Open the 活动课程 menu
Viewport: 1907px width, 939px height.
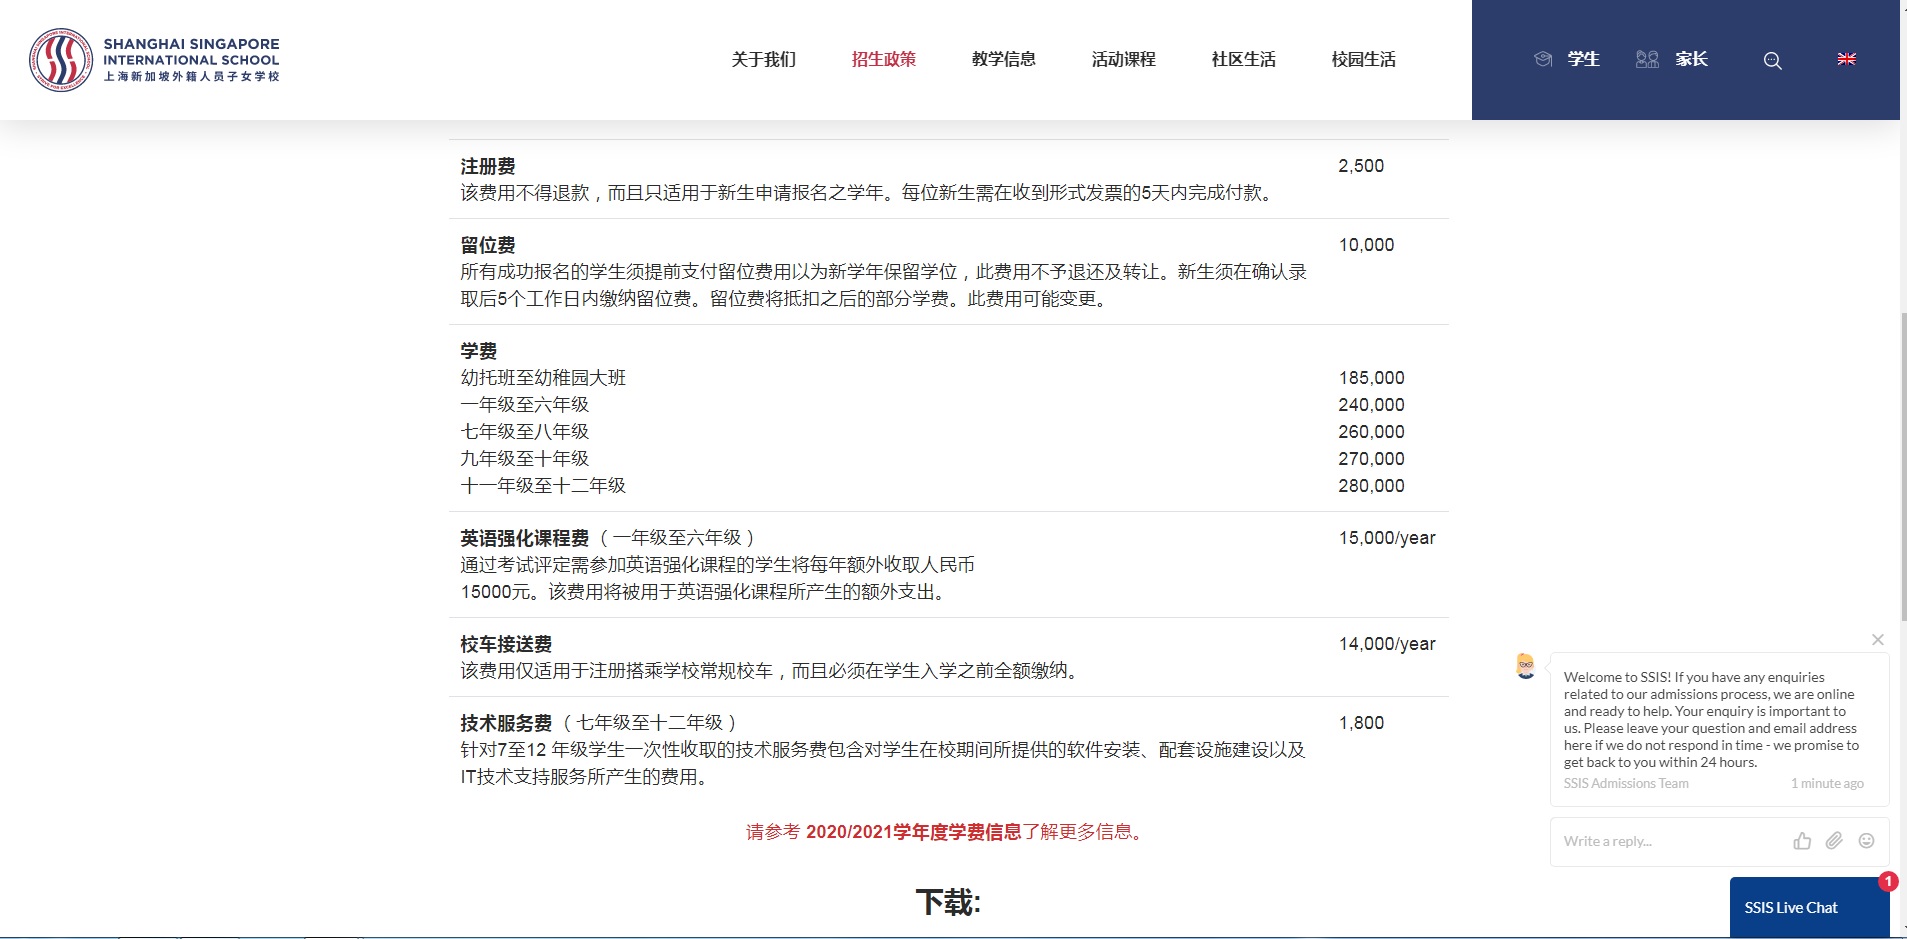pos(1123,60)
